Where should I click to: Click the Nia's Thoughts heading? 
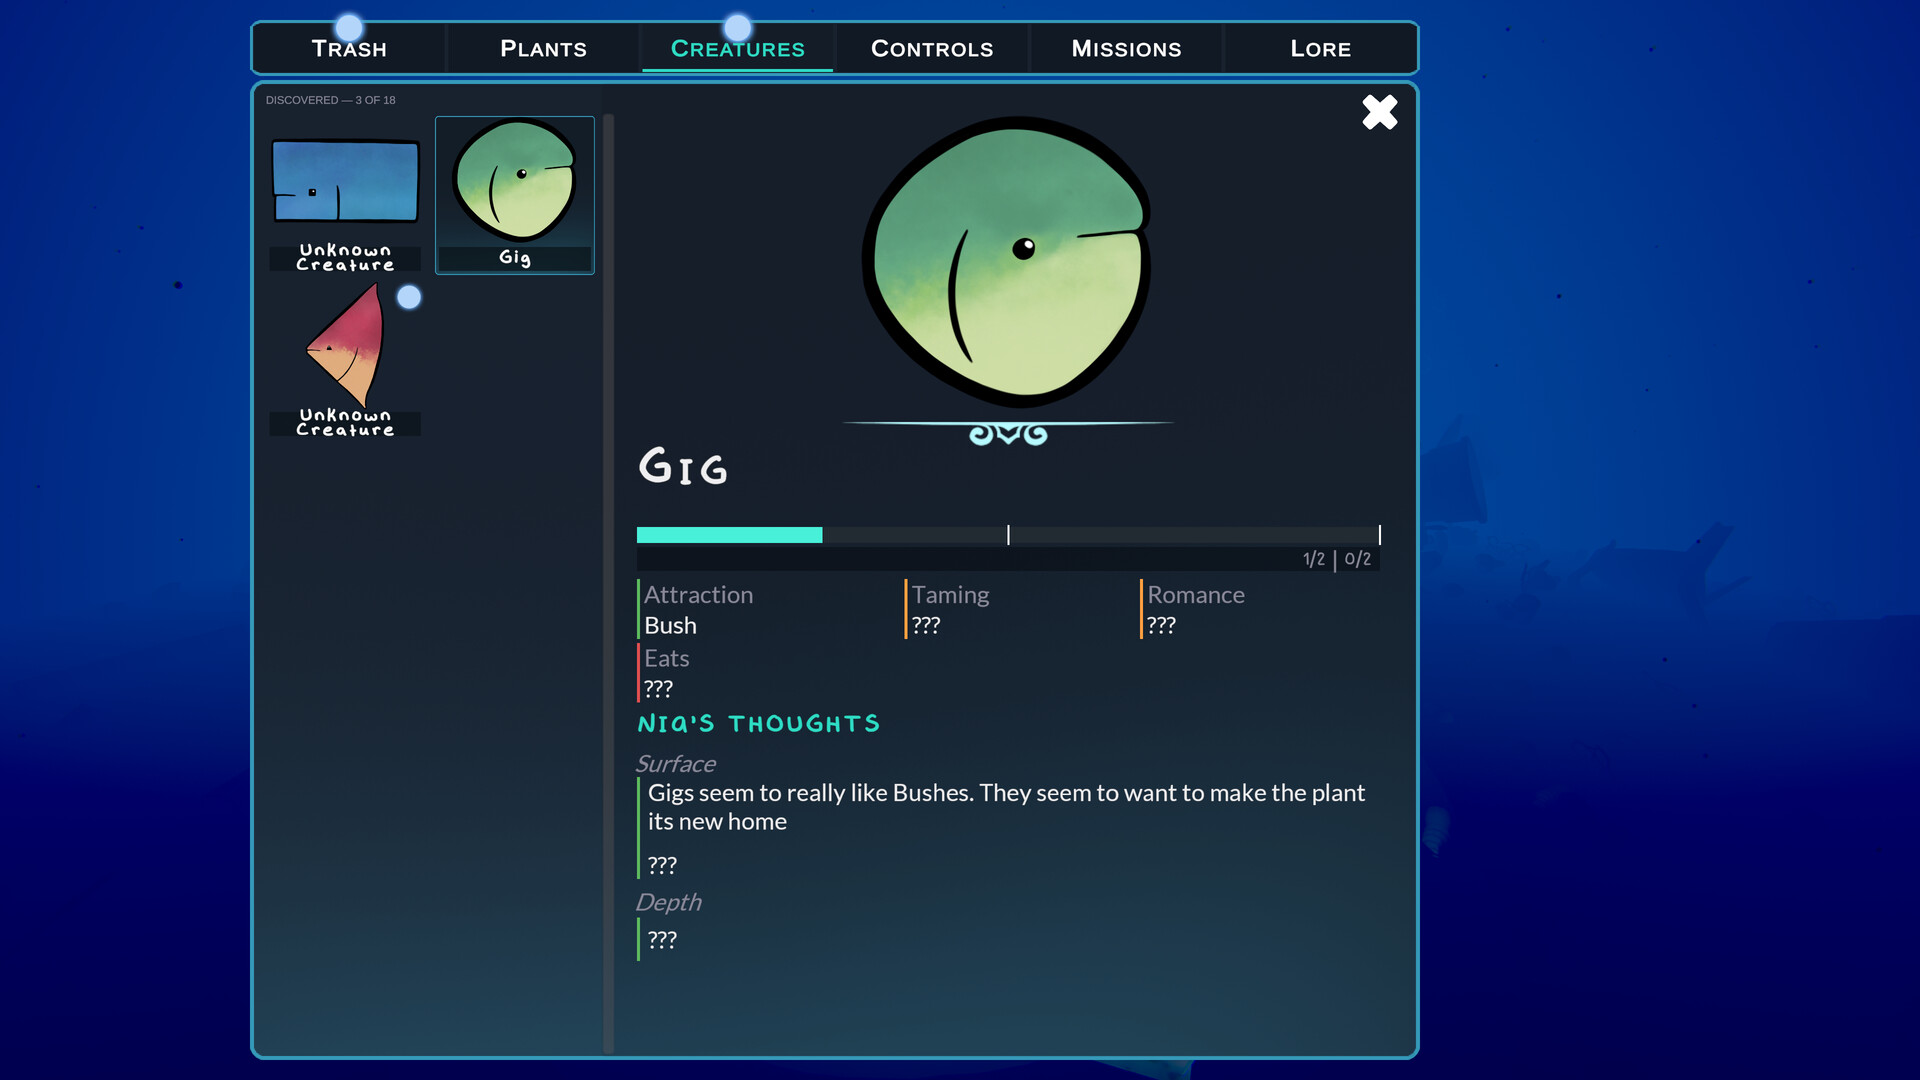pos(759,723)
